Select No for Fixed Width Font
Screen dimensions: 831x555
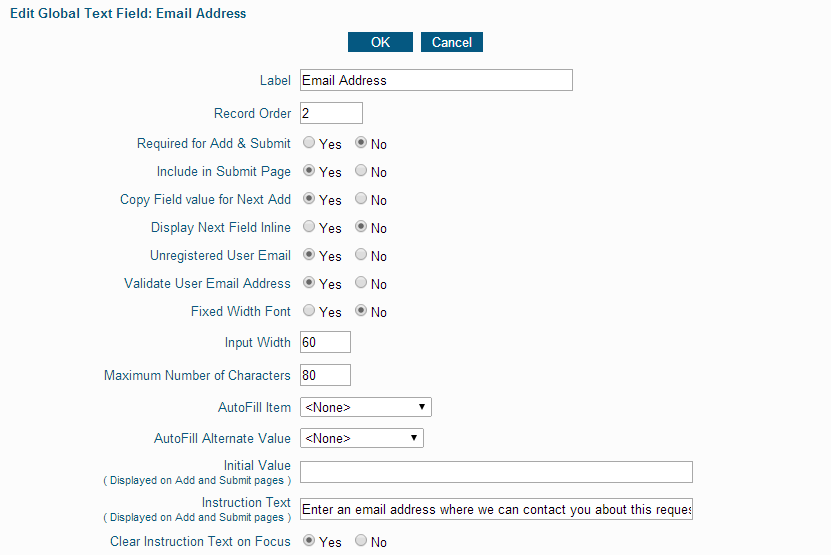pyautogui.click(x=361, y=311)
